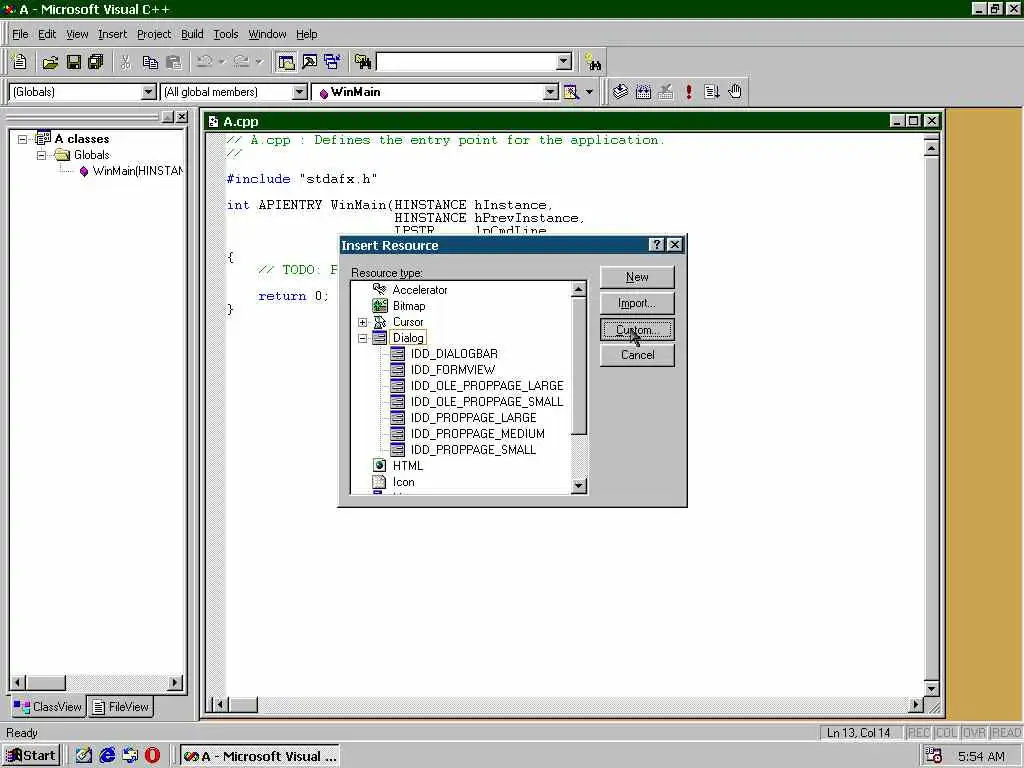Click the Compile toolbar icon

(620, 92)
